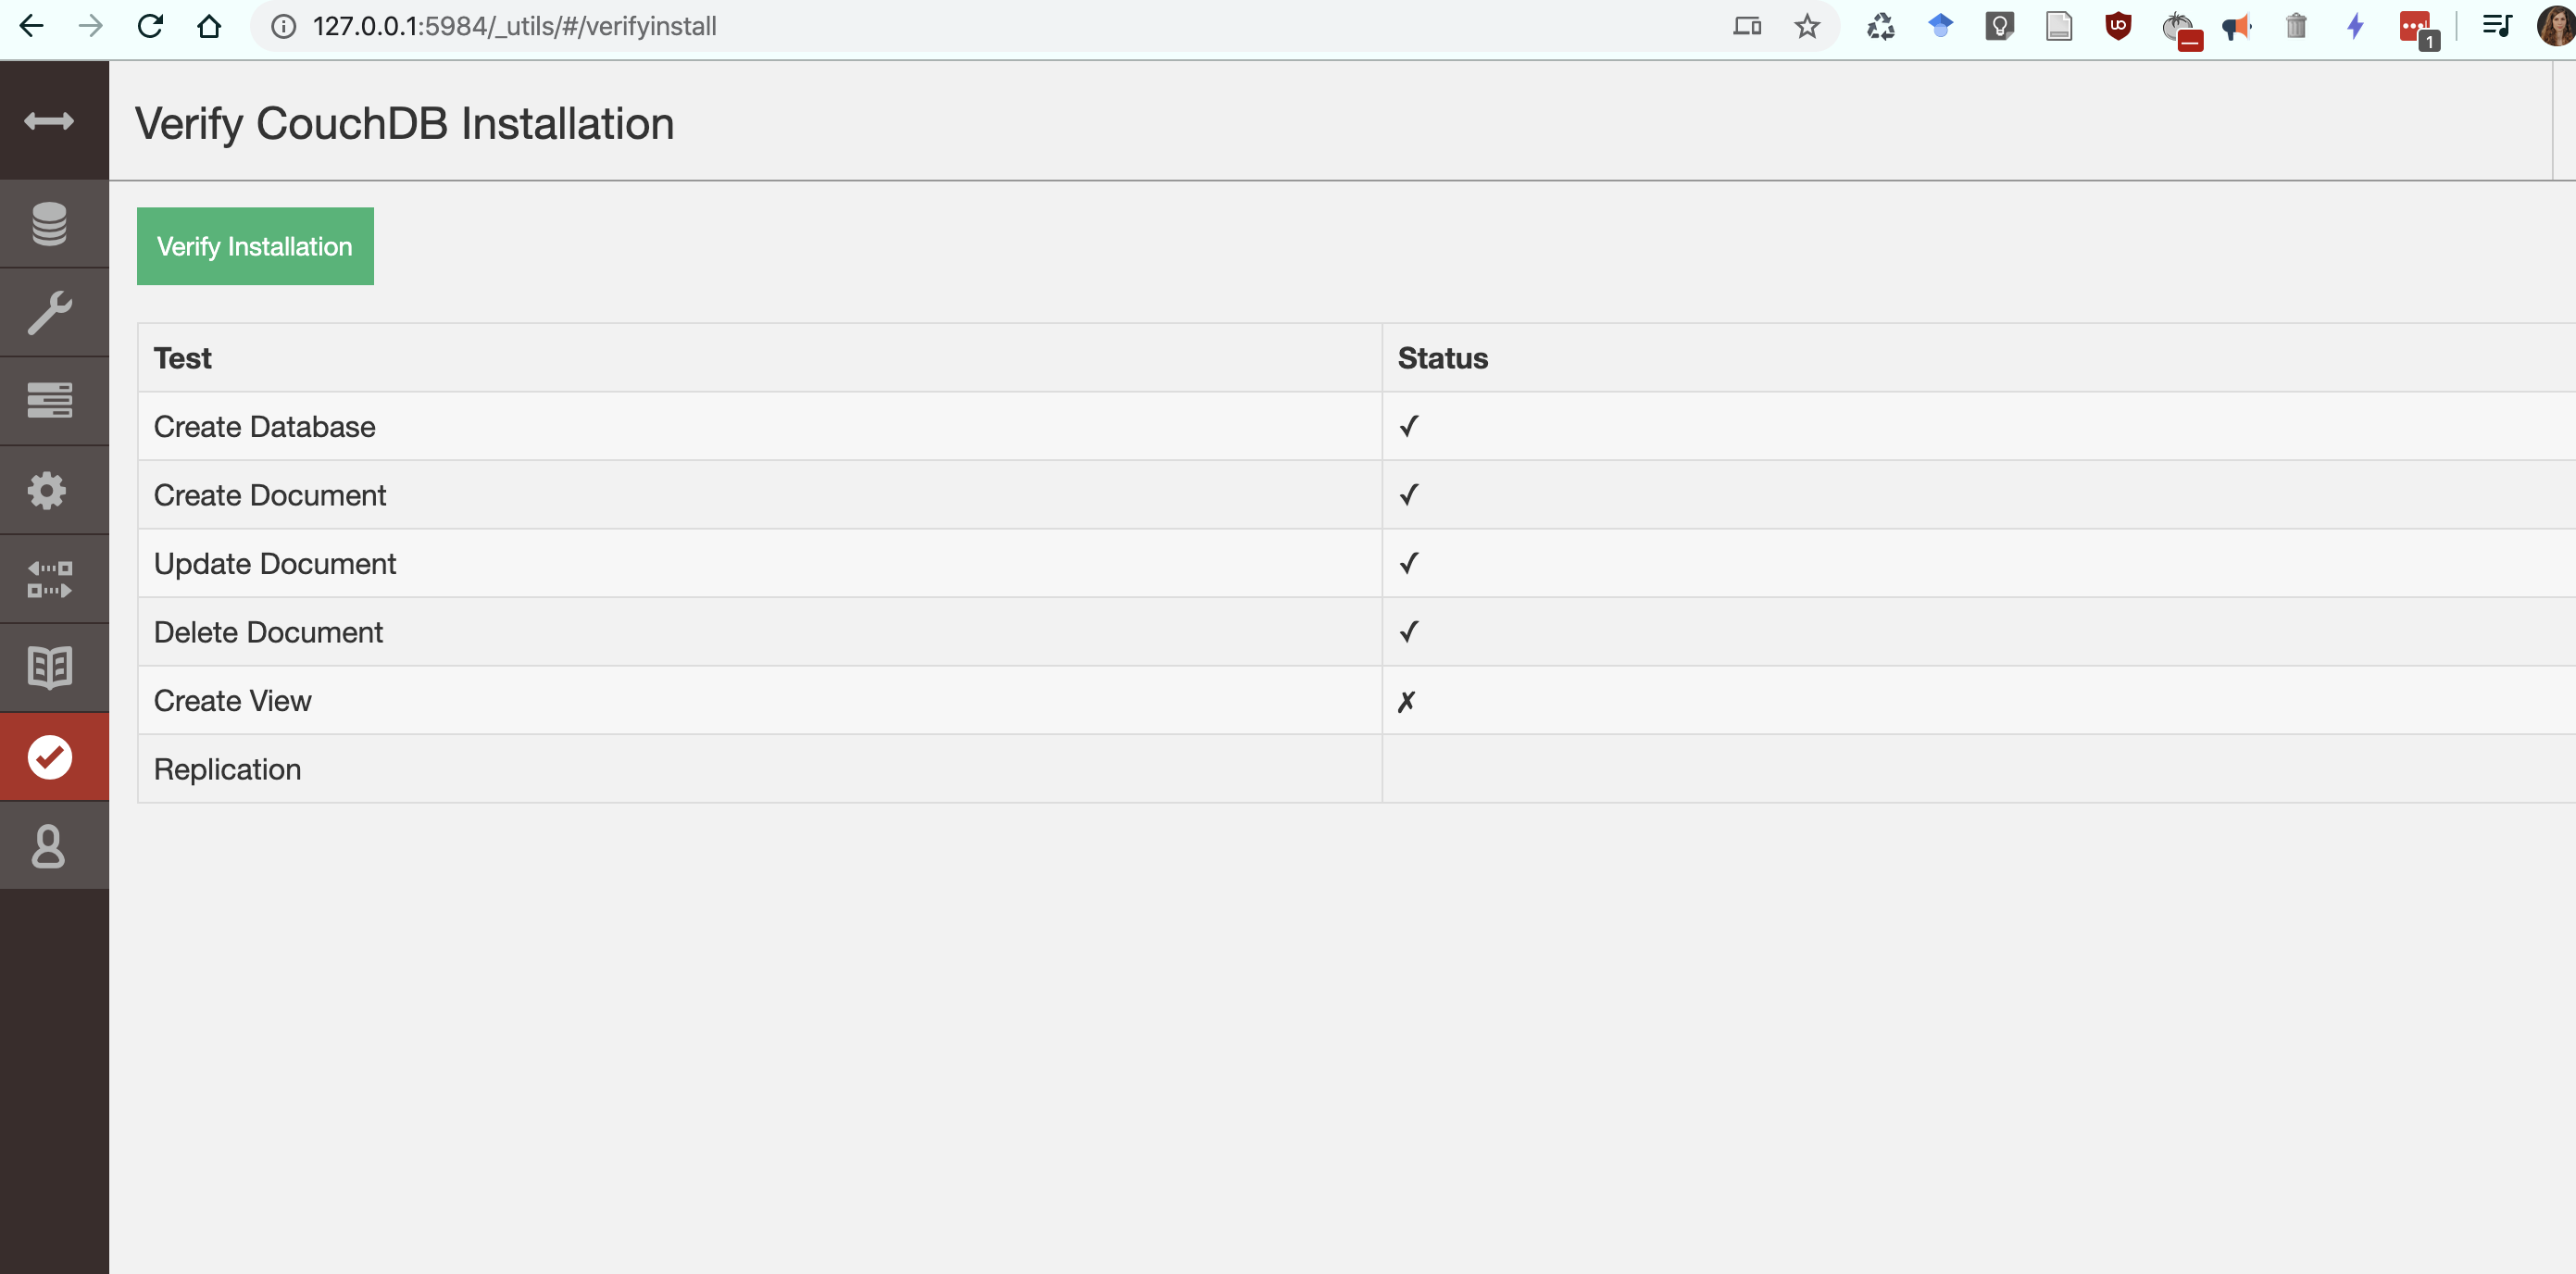Select the Create View row label
This screenshot has width=2576, height=1274.
[232, 701]
